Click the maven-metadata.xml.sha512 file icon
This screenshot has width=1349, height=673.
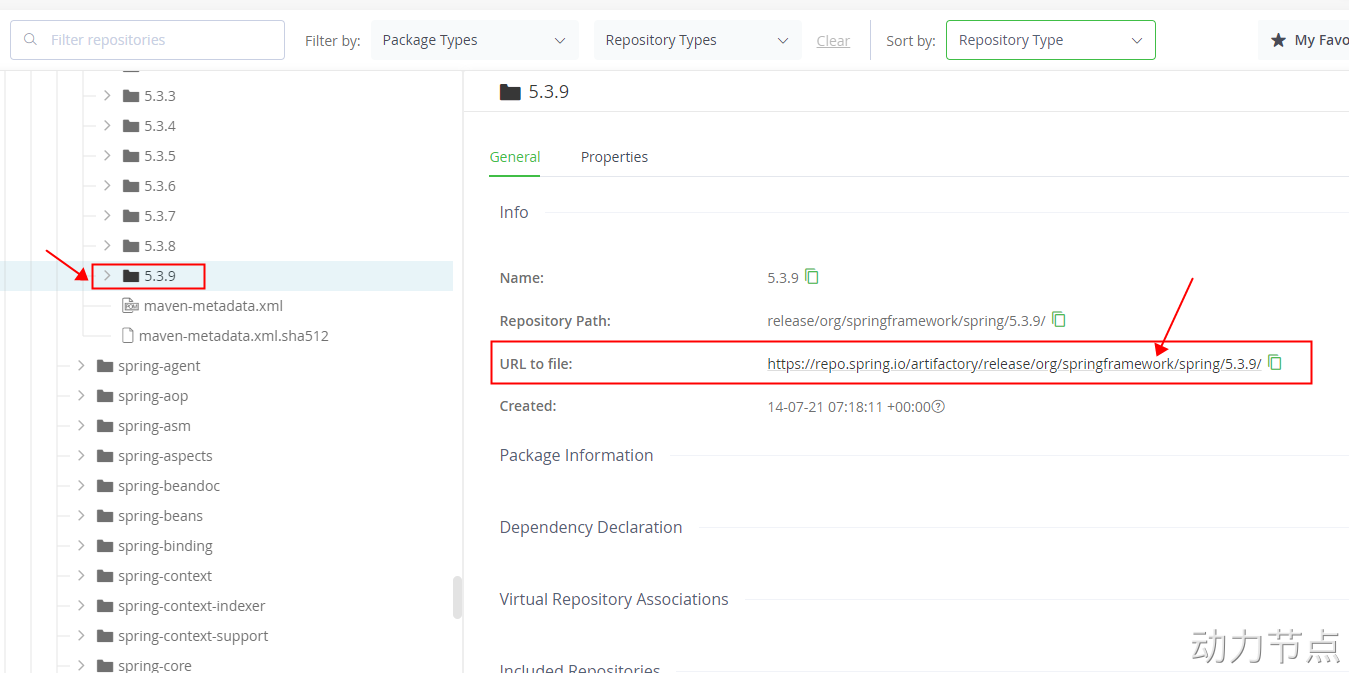click(x=127, y=336)
